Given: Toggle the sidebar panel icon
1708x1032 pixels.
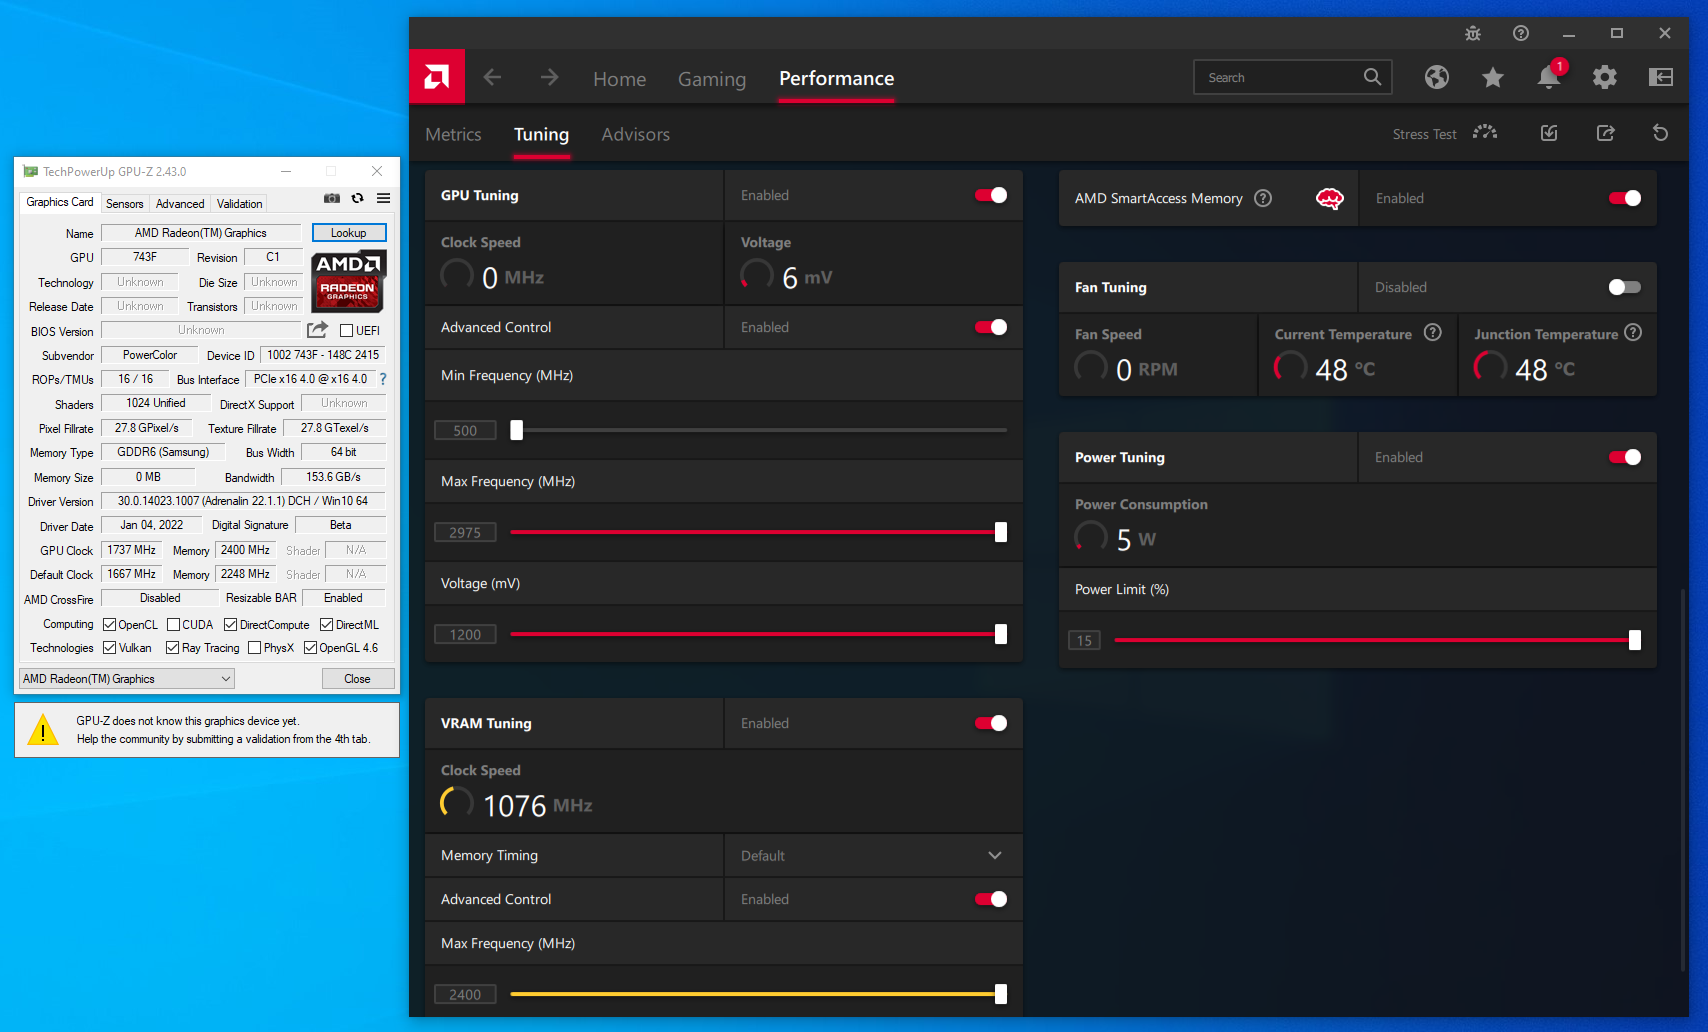Looking at the screenshot, I should 1661,77.
